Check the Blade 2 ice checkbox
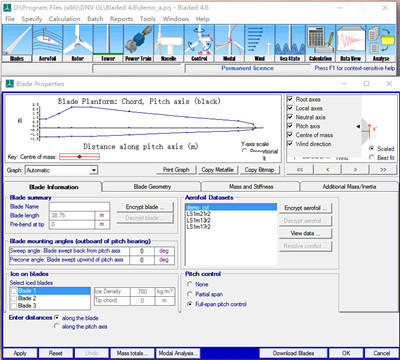 point(14,298)
